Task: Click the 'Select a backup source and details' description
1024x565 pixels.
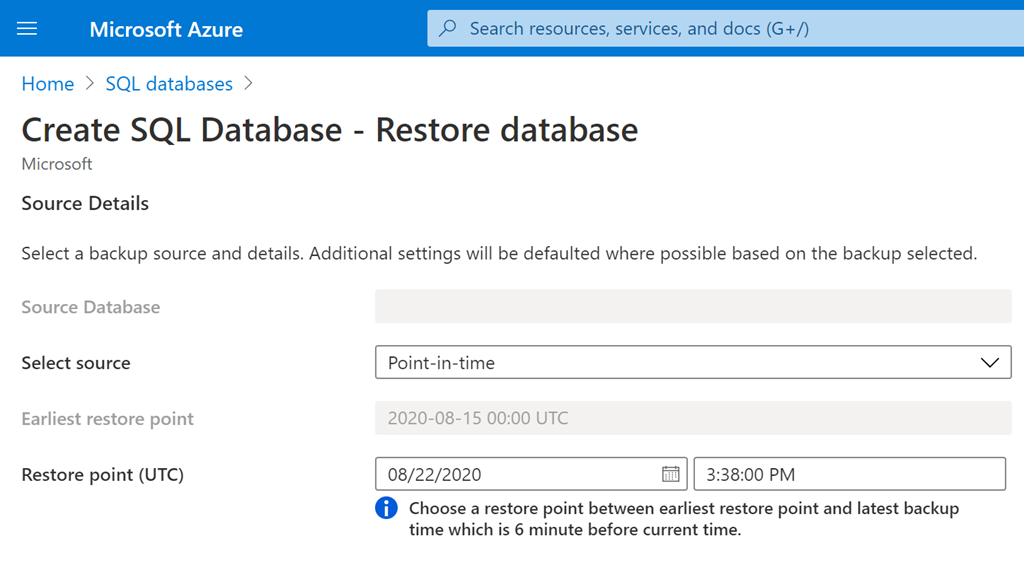Action: [499, 253]
